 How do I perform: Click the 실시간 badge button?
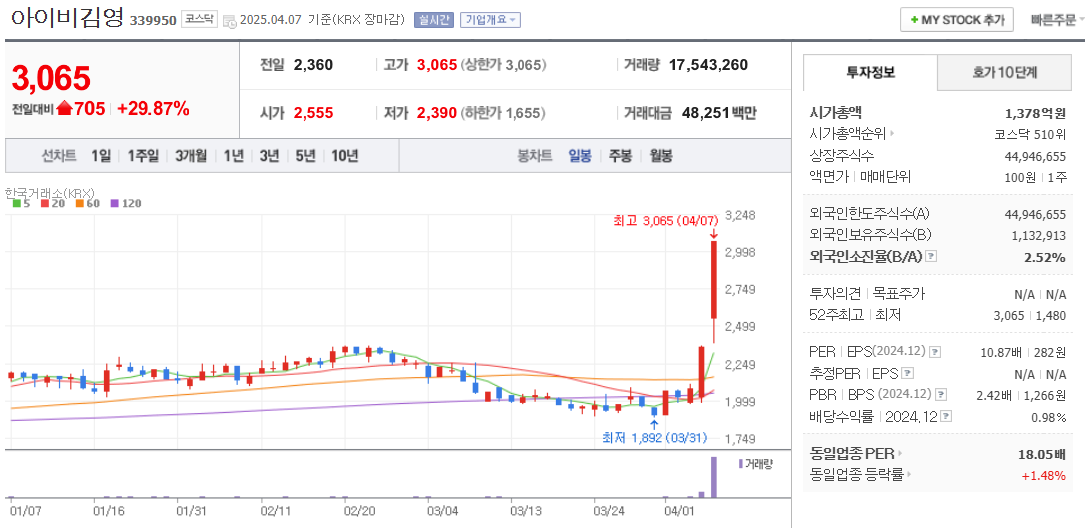pyautogui.click(x=433, y=20)
